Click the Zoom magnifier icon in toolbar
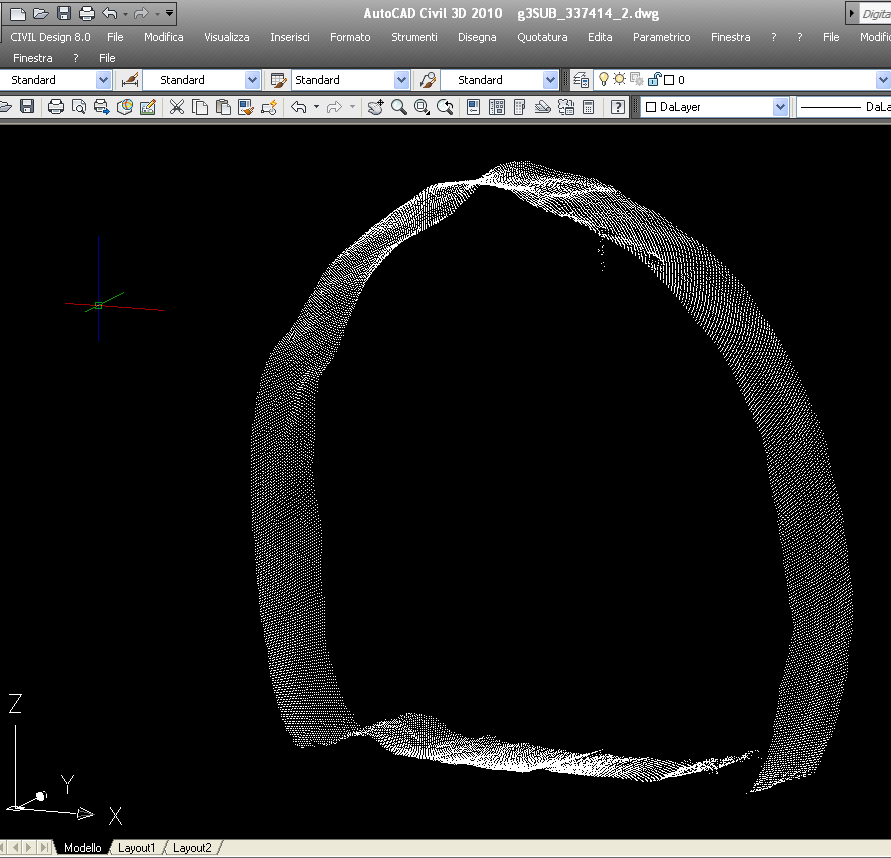This screenshot has height=858, width=891. (398, 107)
